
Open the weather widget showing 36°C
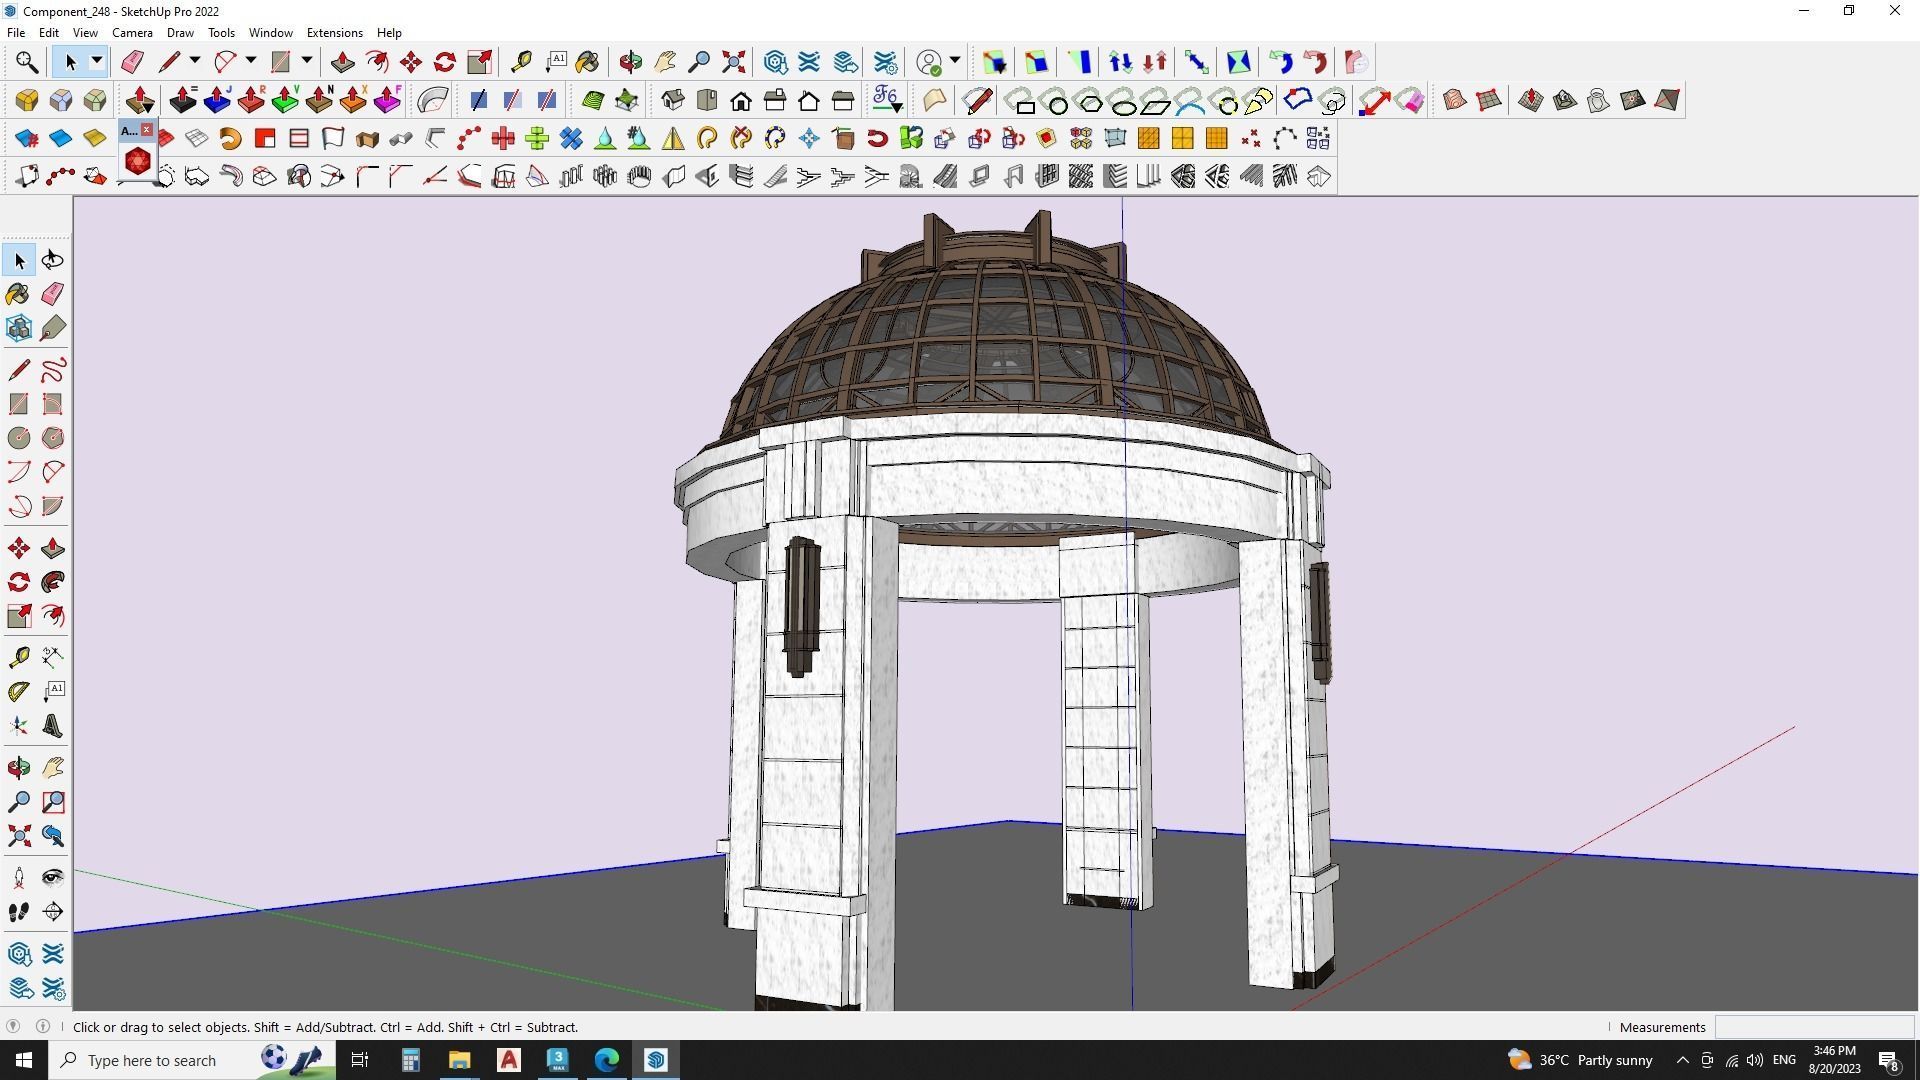tap(1580, 1060)
